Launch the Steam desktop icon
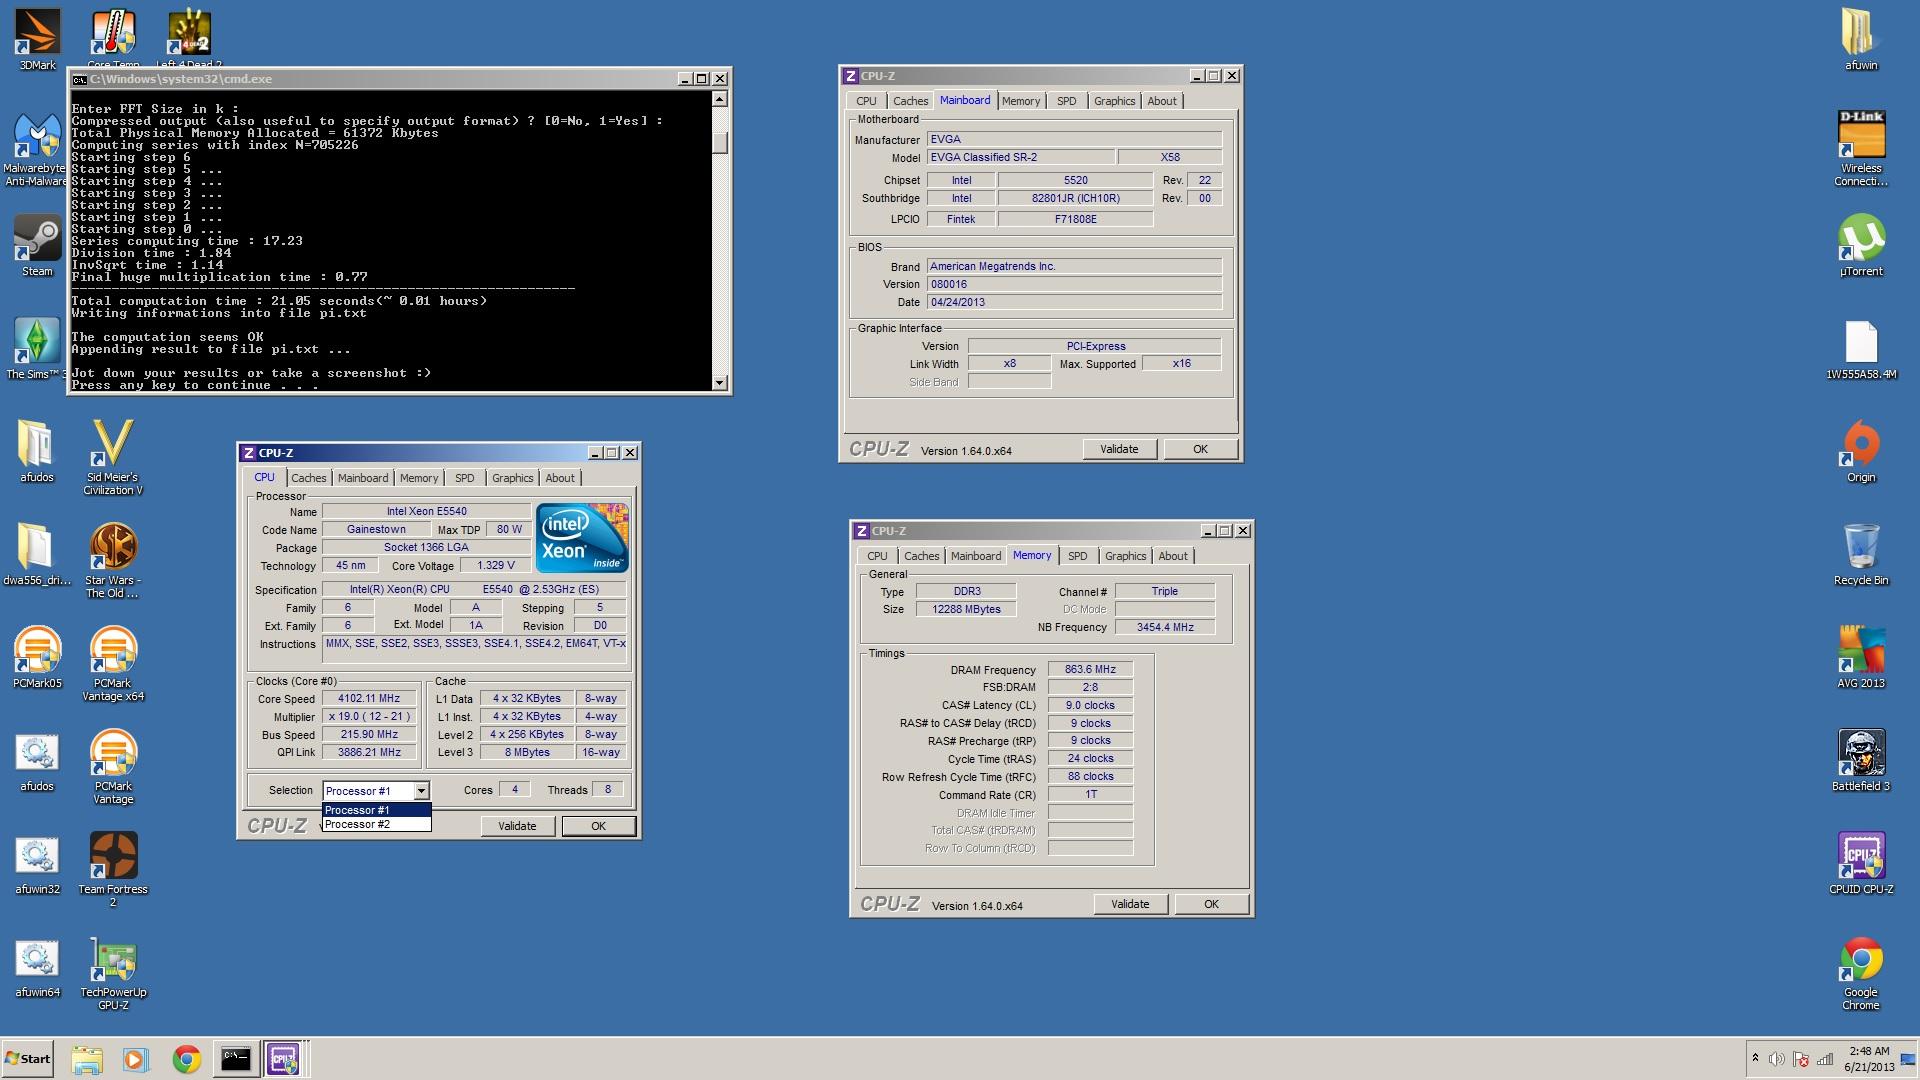The height and width of the screenshot is (1080, 1920). tap(37, 246)
